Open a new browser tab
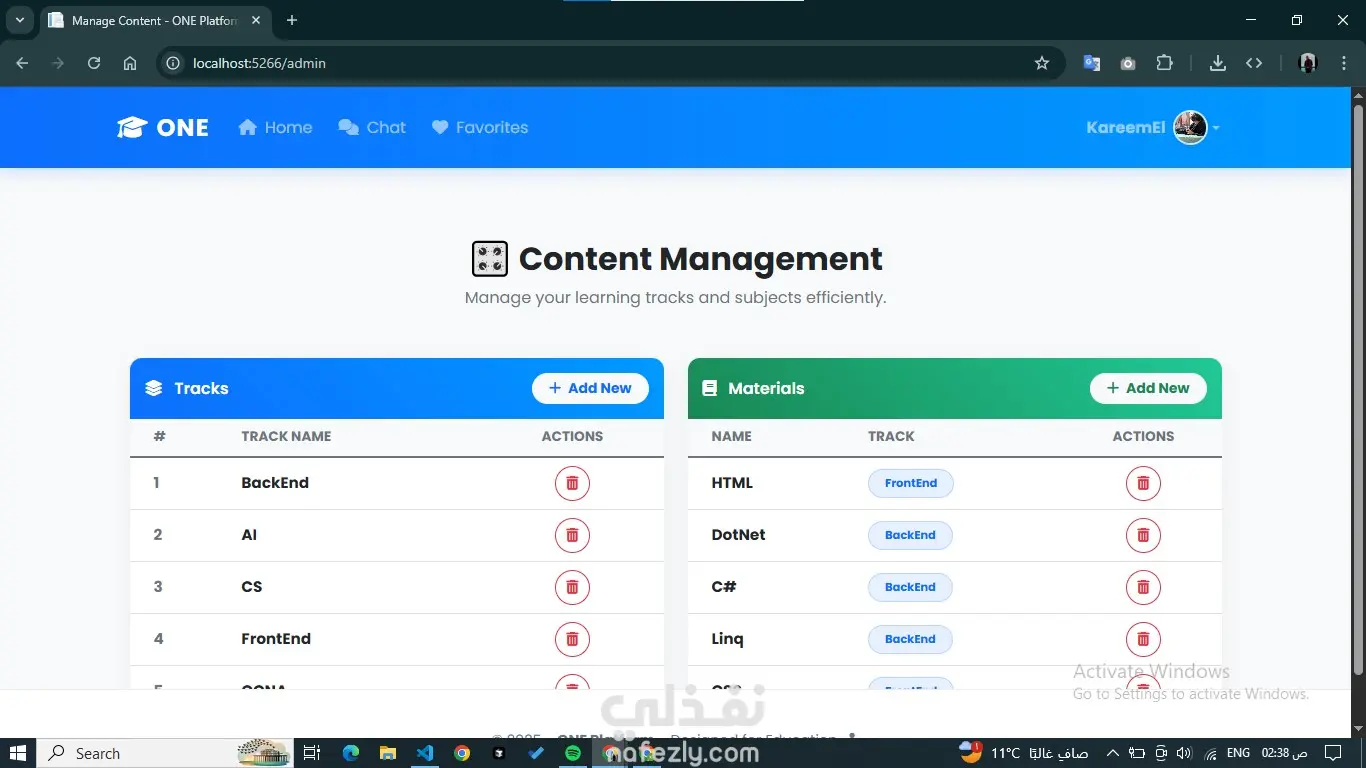The image size is (1366, 768). pyautogui.click(x=292, y=20)
